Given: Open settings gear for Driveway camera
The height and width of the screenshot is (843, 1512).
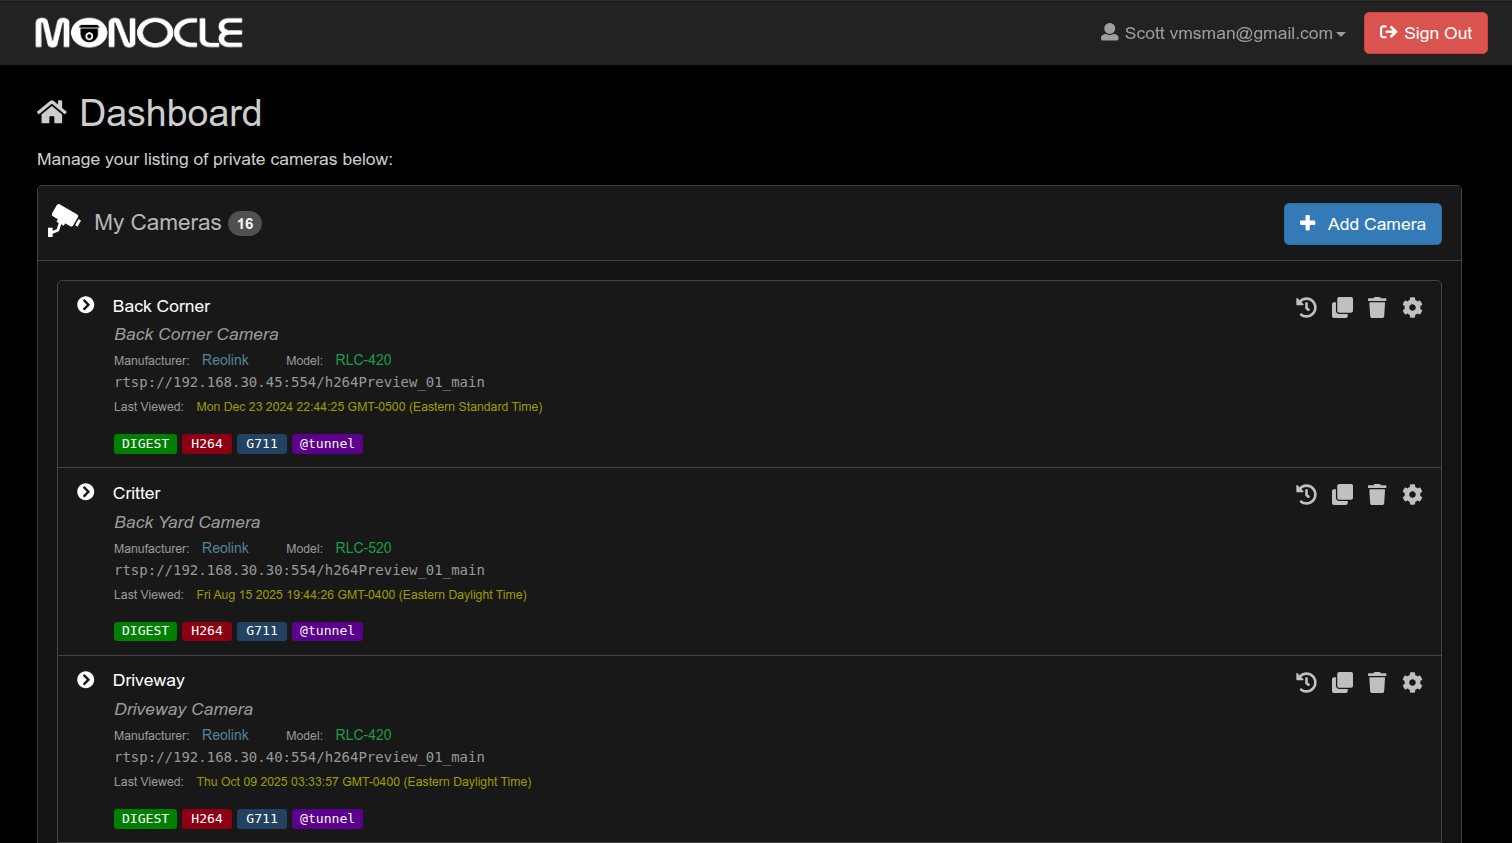Looking at the screenshot, I should (1412, 682).
